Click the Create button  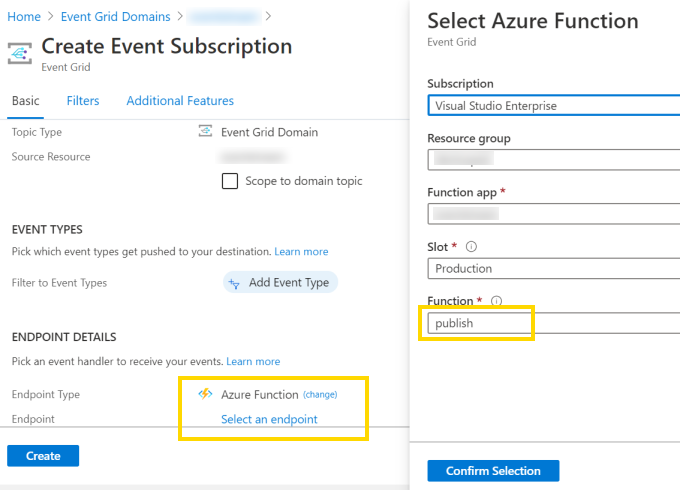click(43, 456)
